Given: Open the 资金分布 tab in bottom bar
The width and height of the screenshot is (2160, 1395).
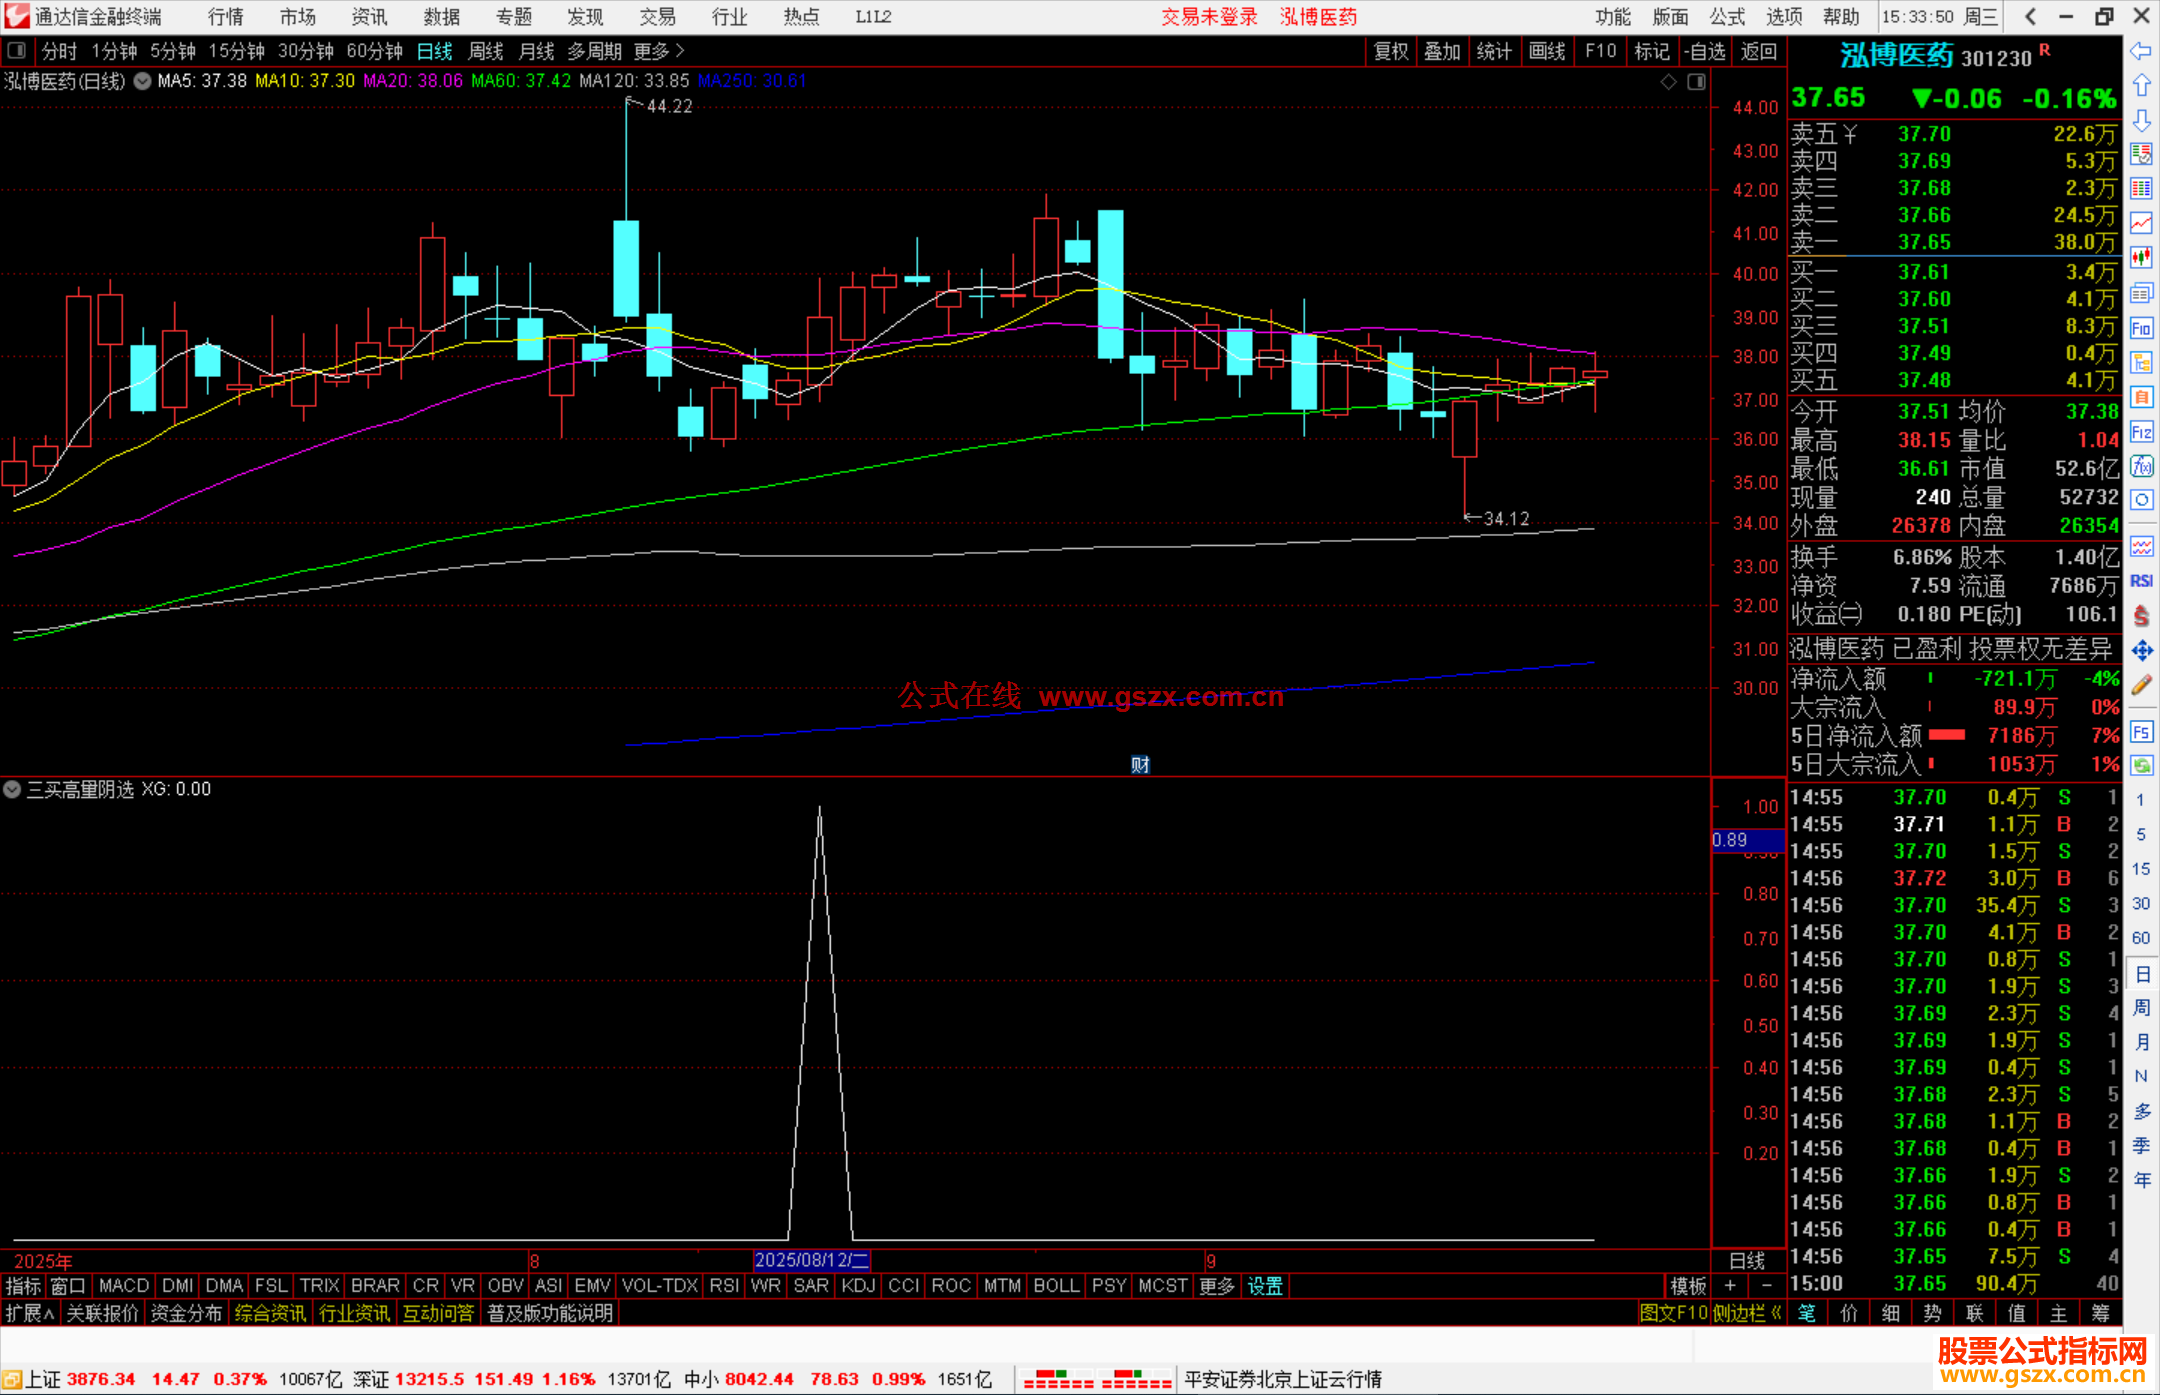Looking at the screenshot, I should [x=186, y=1313].
